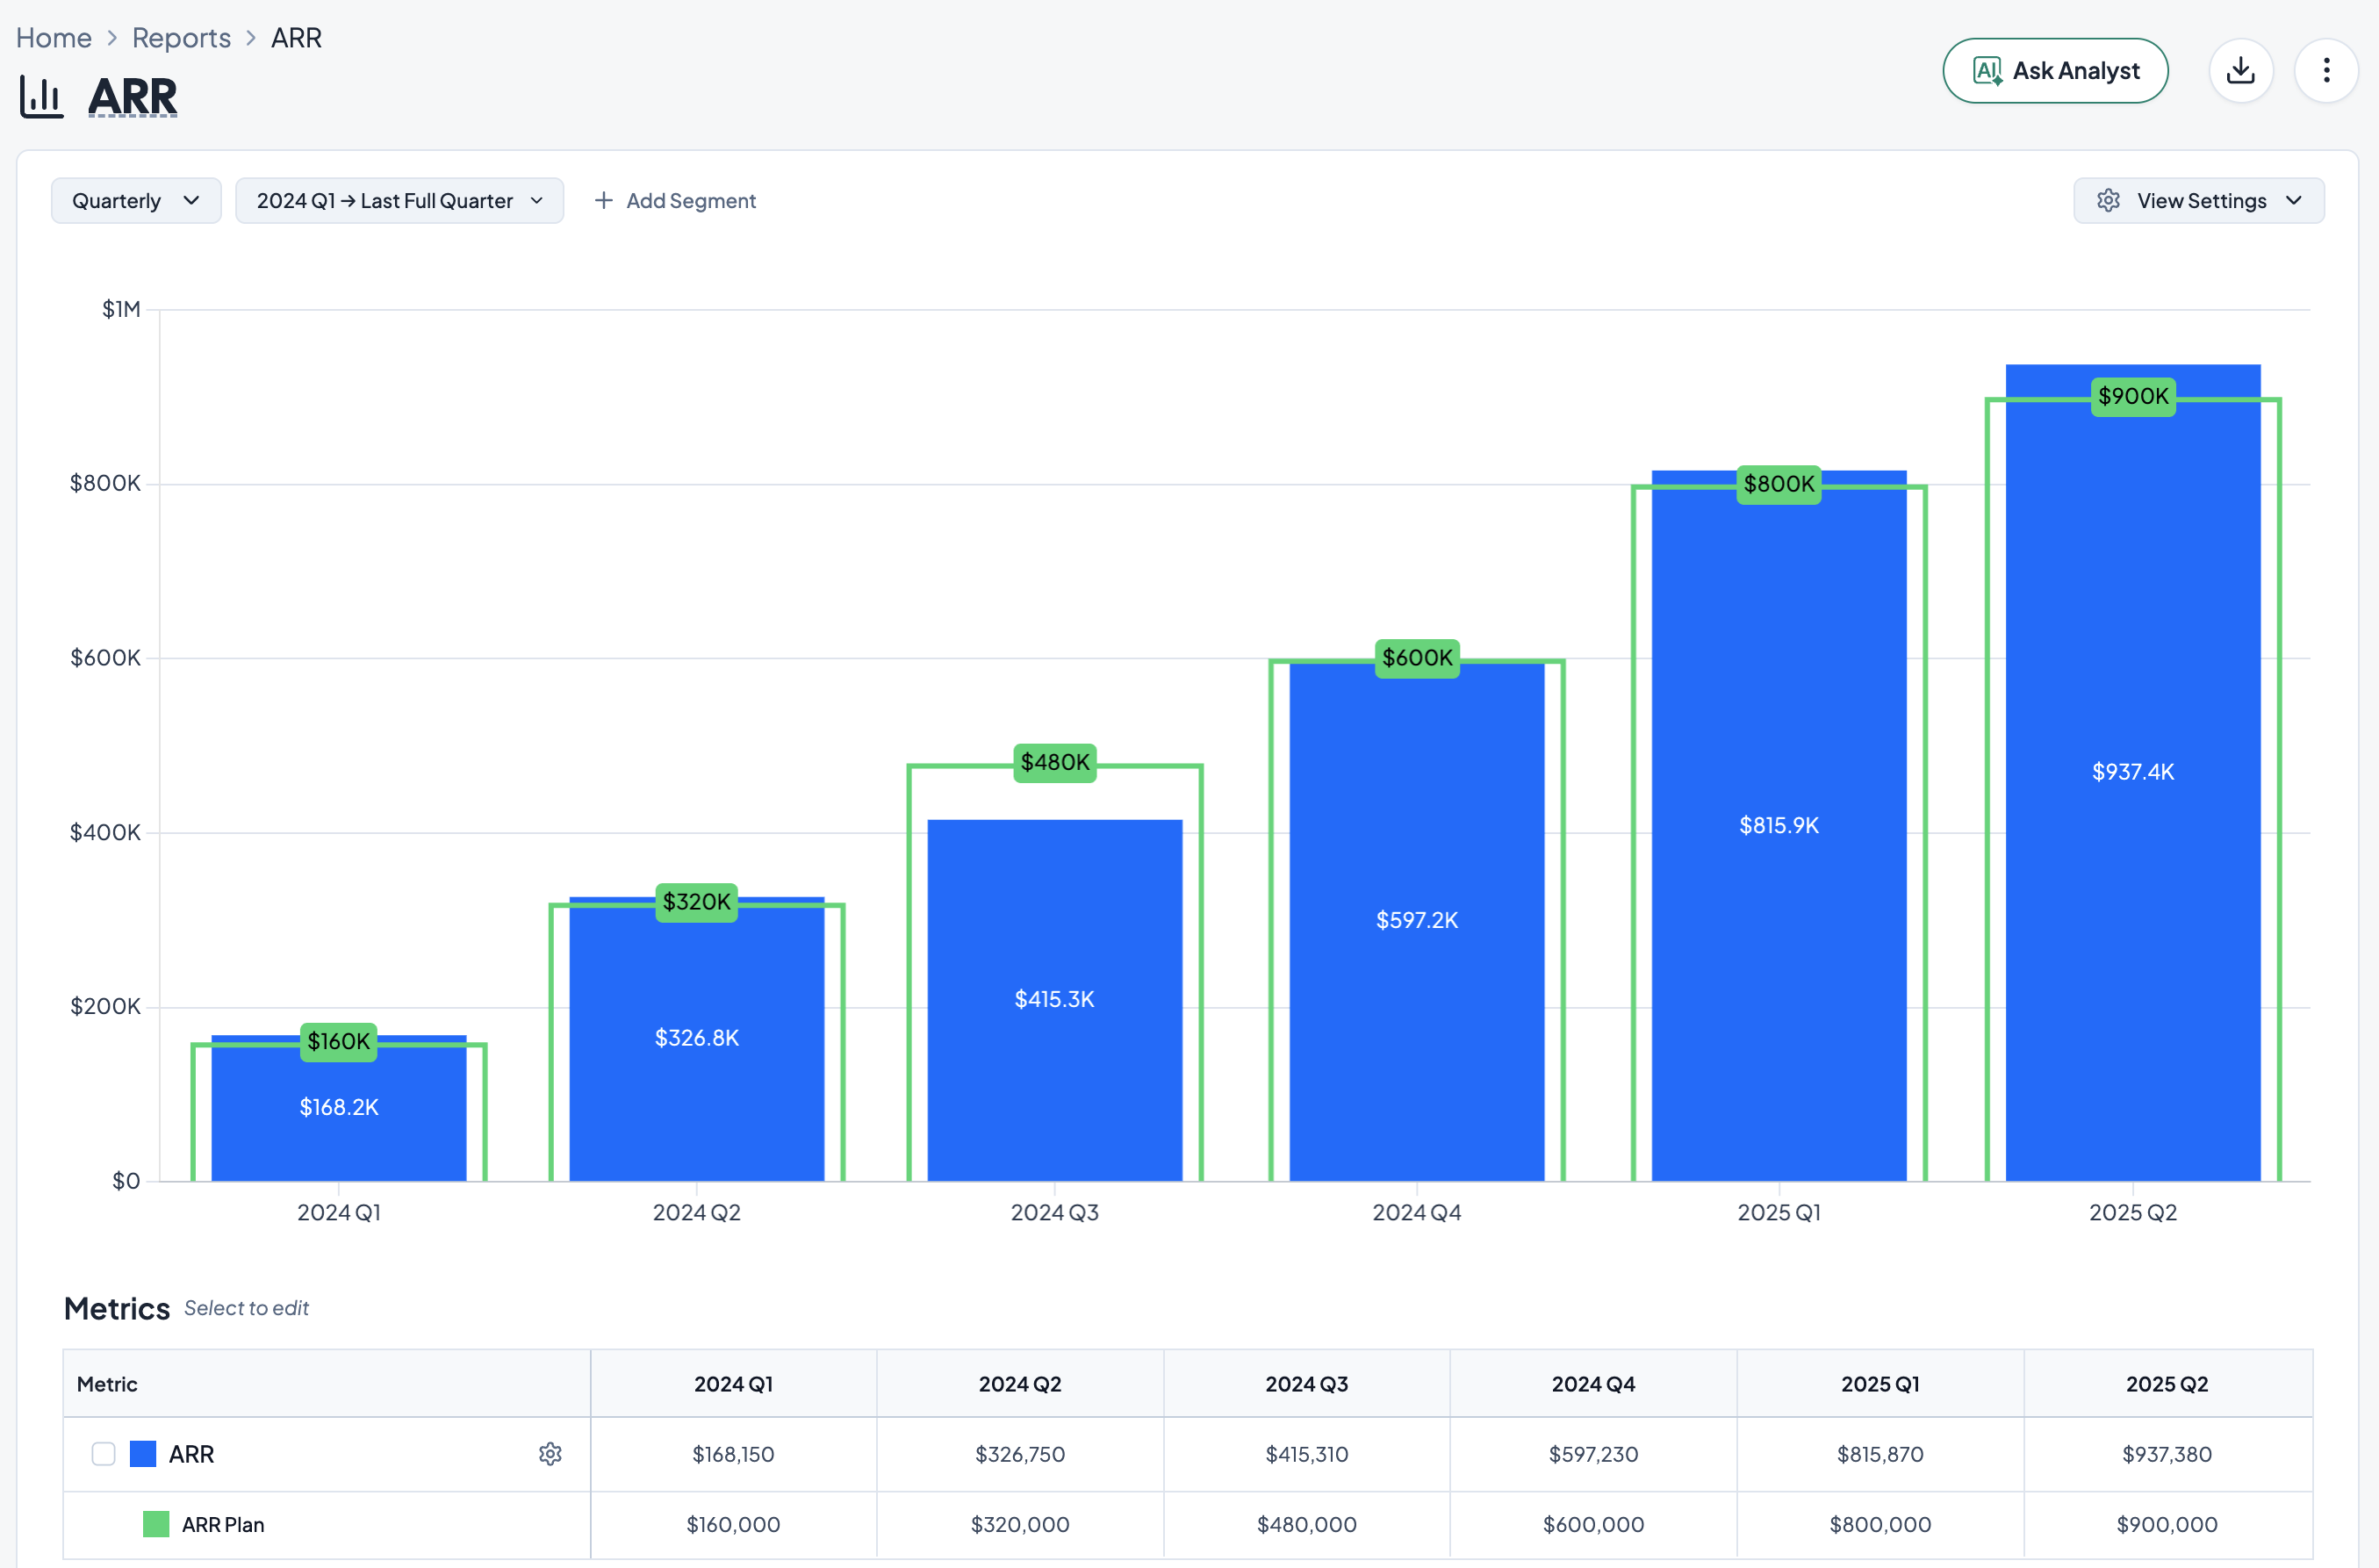Click the View Settings gear icon
This screenshot has height=1568, width=2379.
2108,201
